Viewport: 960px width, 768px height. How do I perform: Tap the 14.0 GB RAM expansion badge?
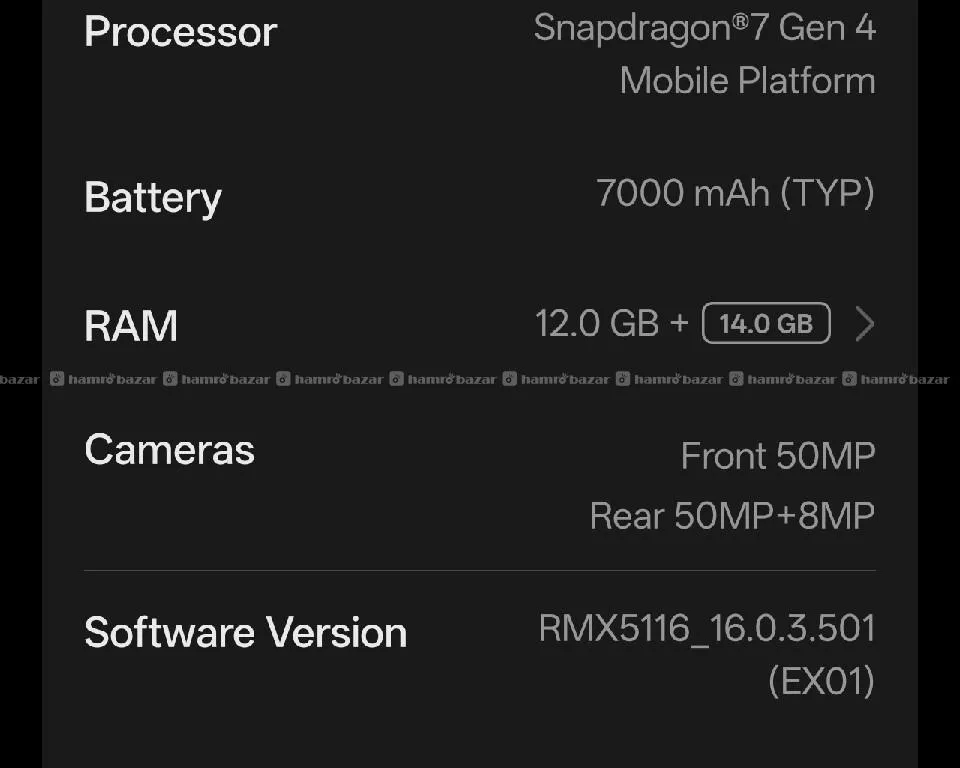pos(766,324)
